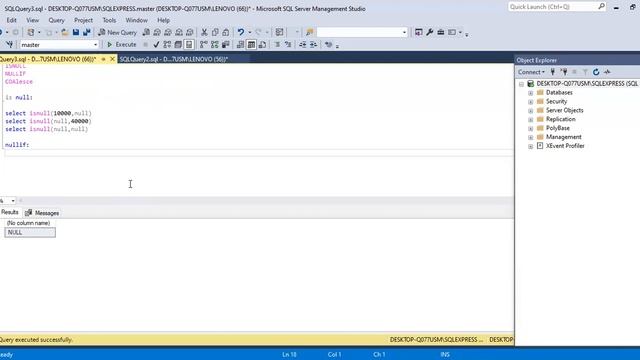The width and height of the screenshot is (640, 360).
Task: Select the Management tree item
Action: click(x=564, y=137)
